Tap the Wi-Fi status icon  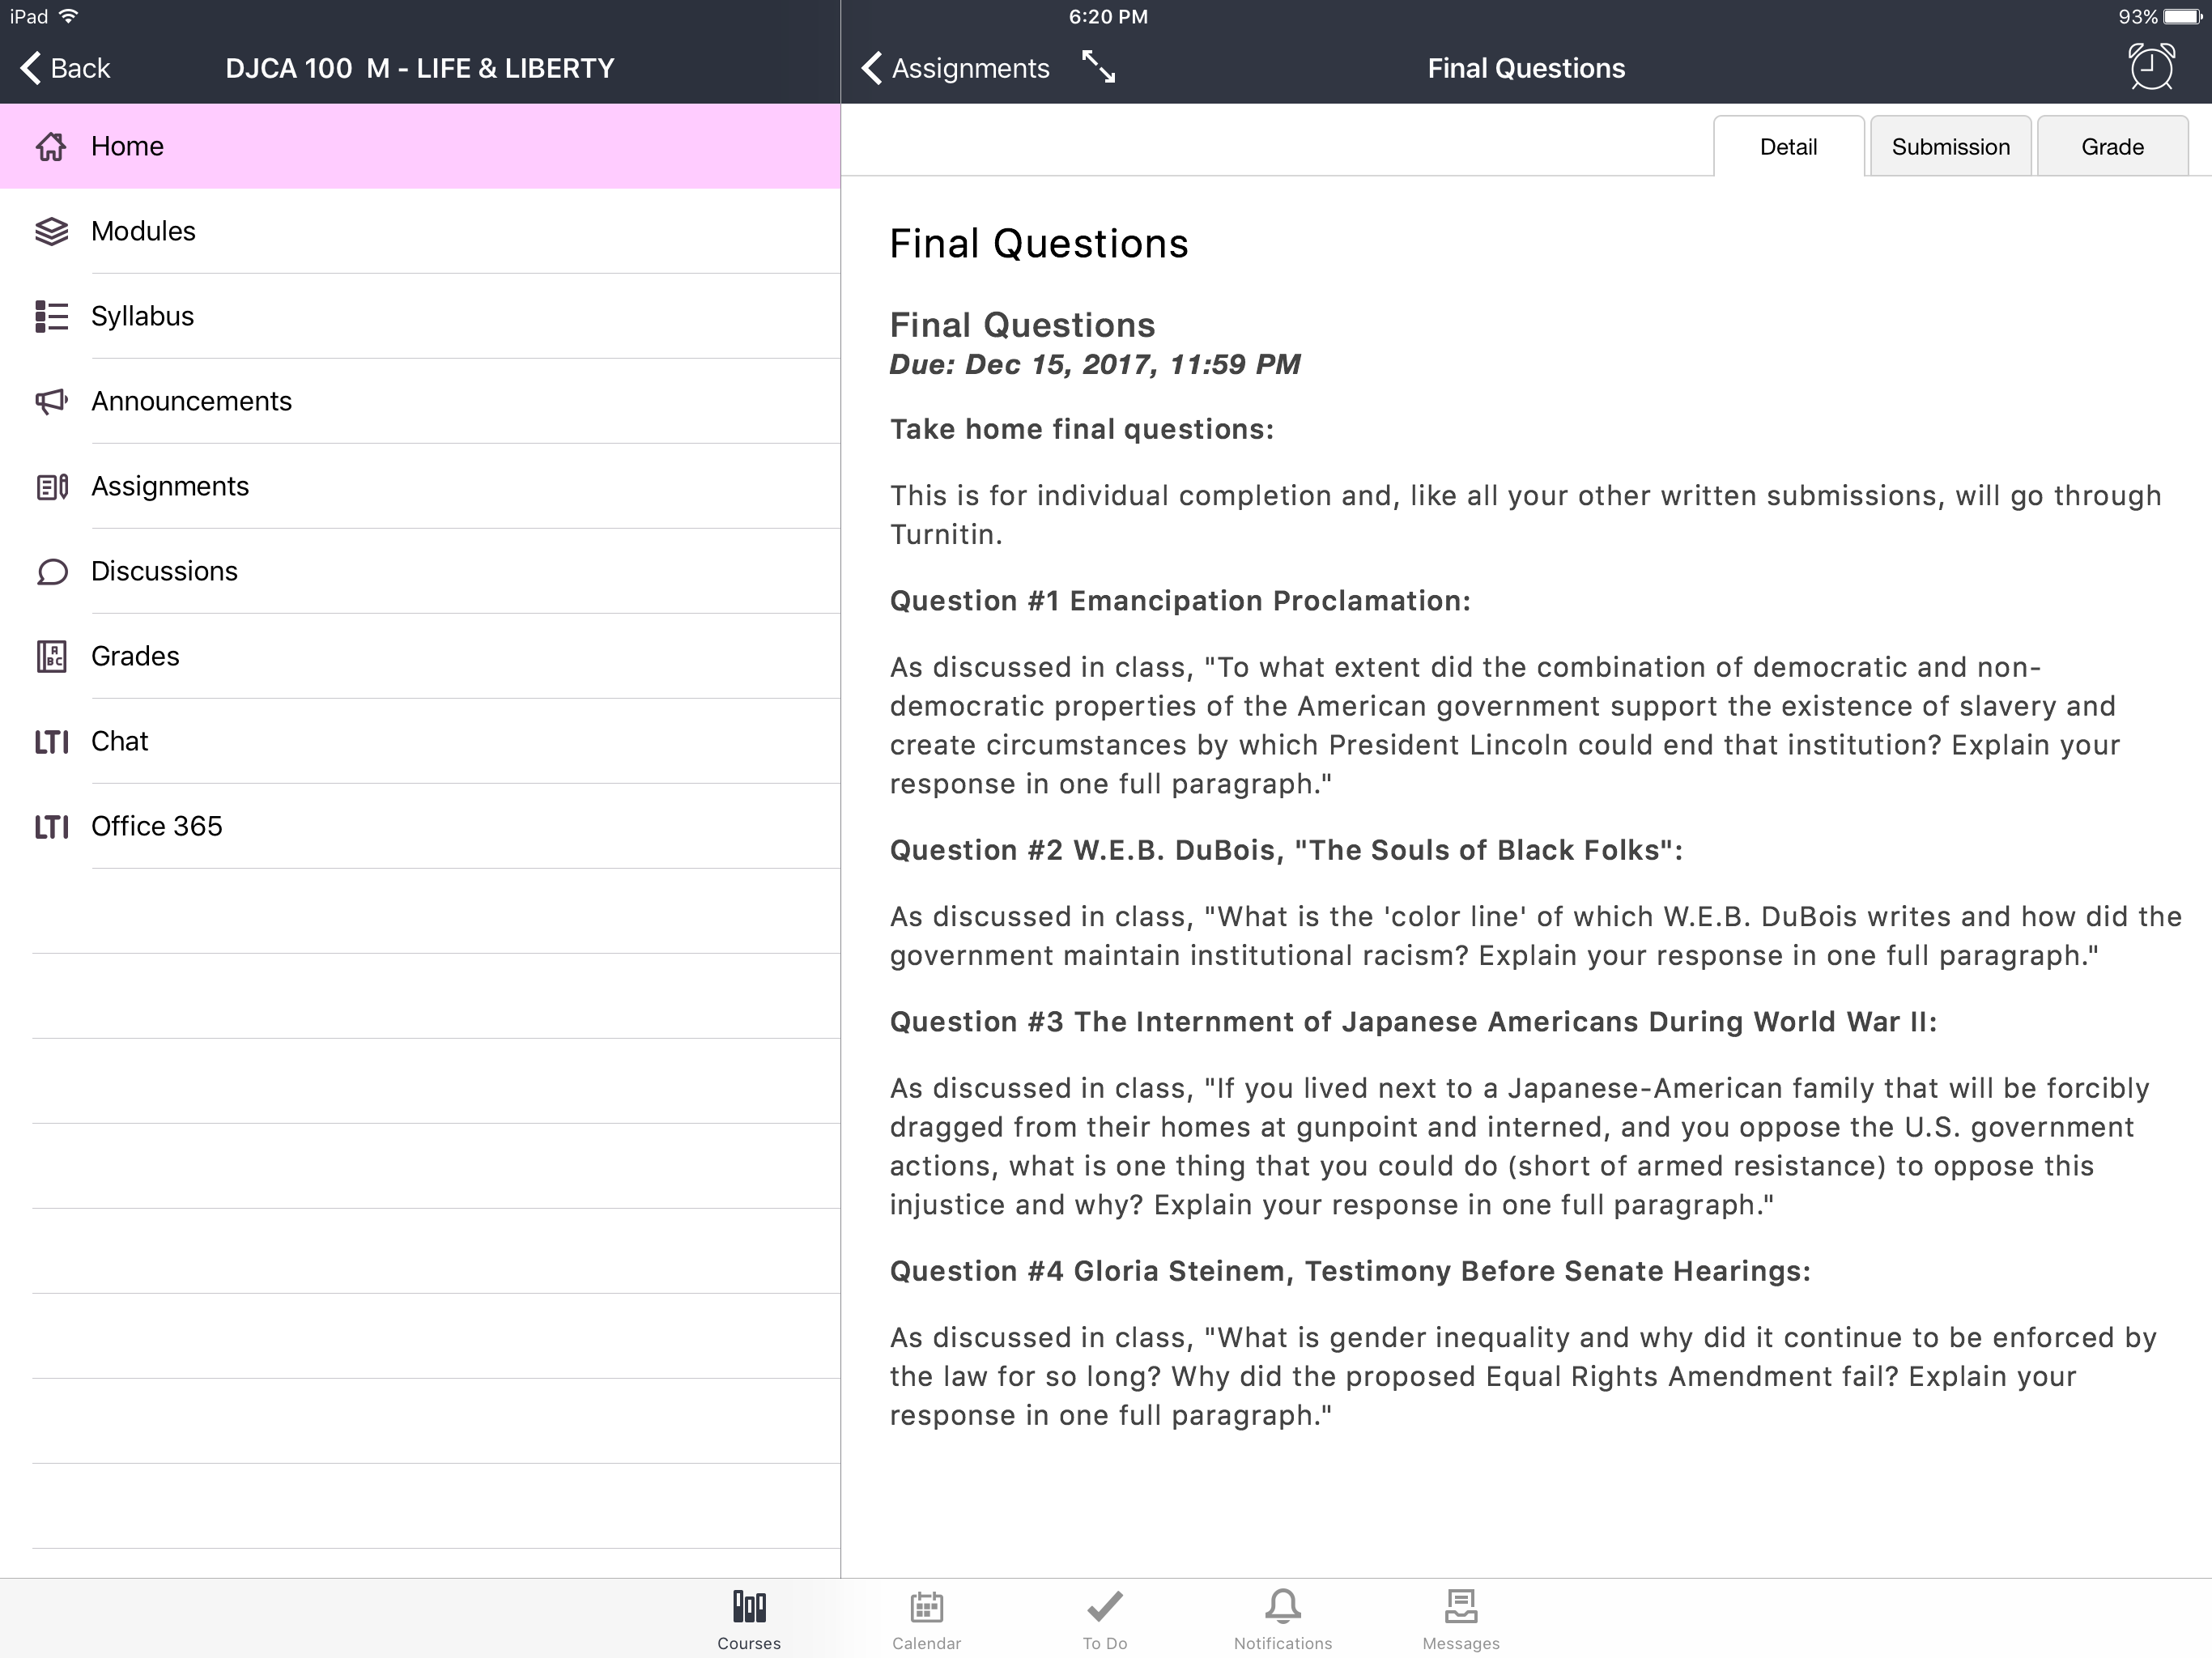[69, 16]
